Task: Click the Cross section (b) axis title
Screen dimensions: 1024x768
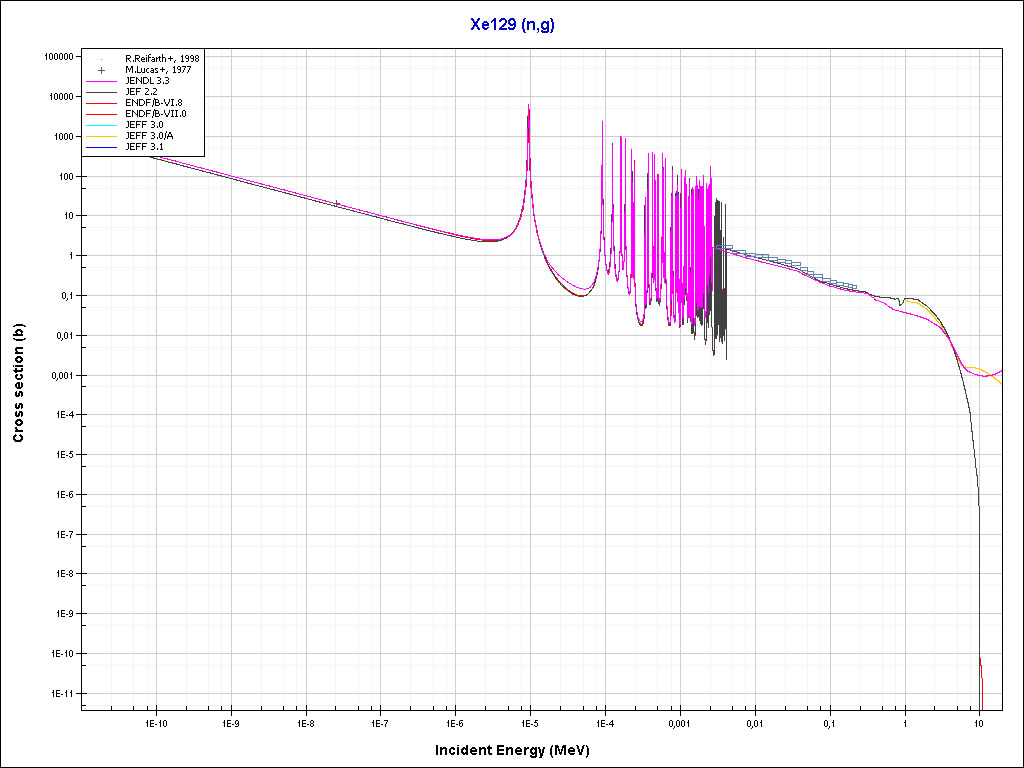Action: (x=18, y=384)
